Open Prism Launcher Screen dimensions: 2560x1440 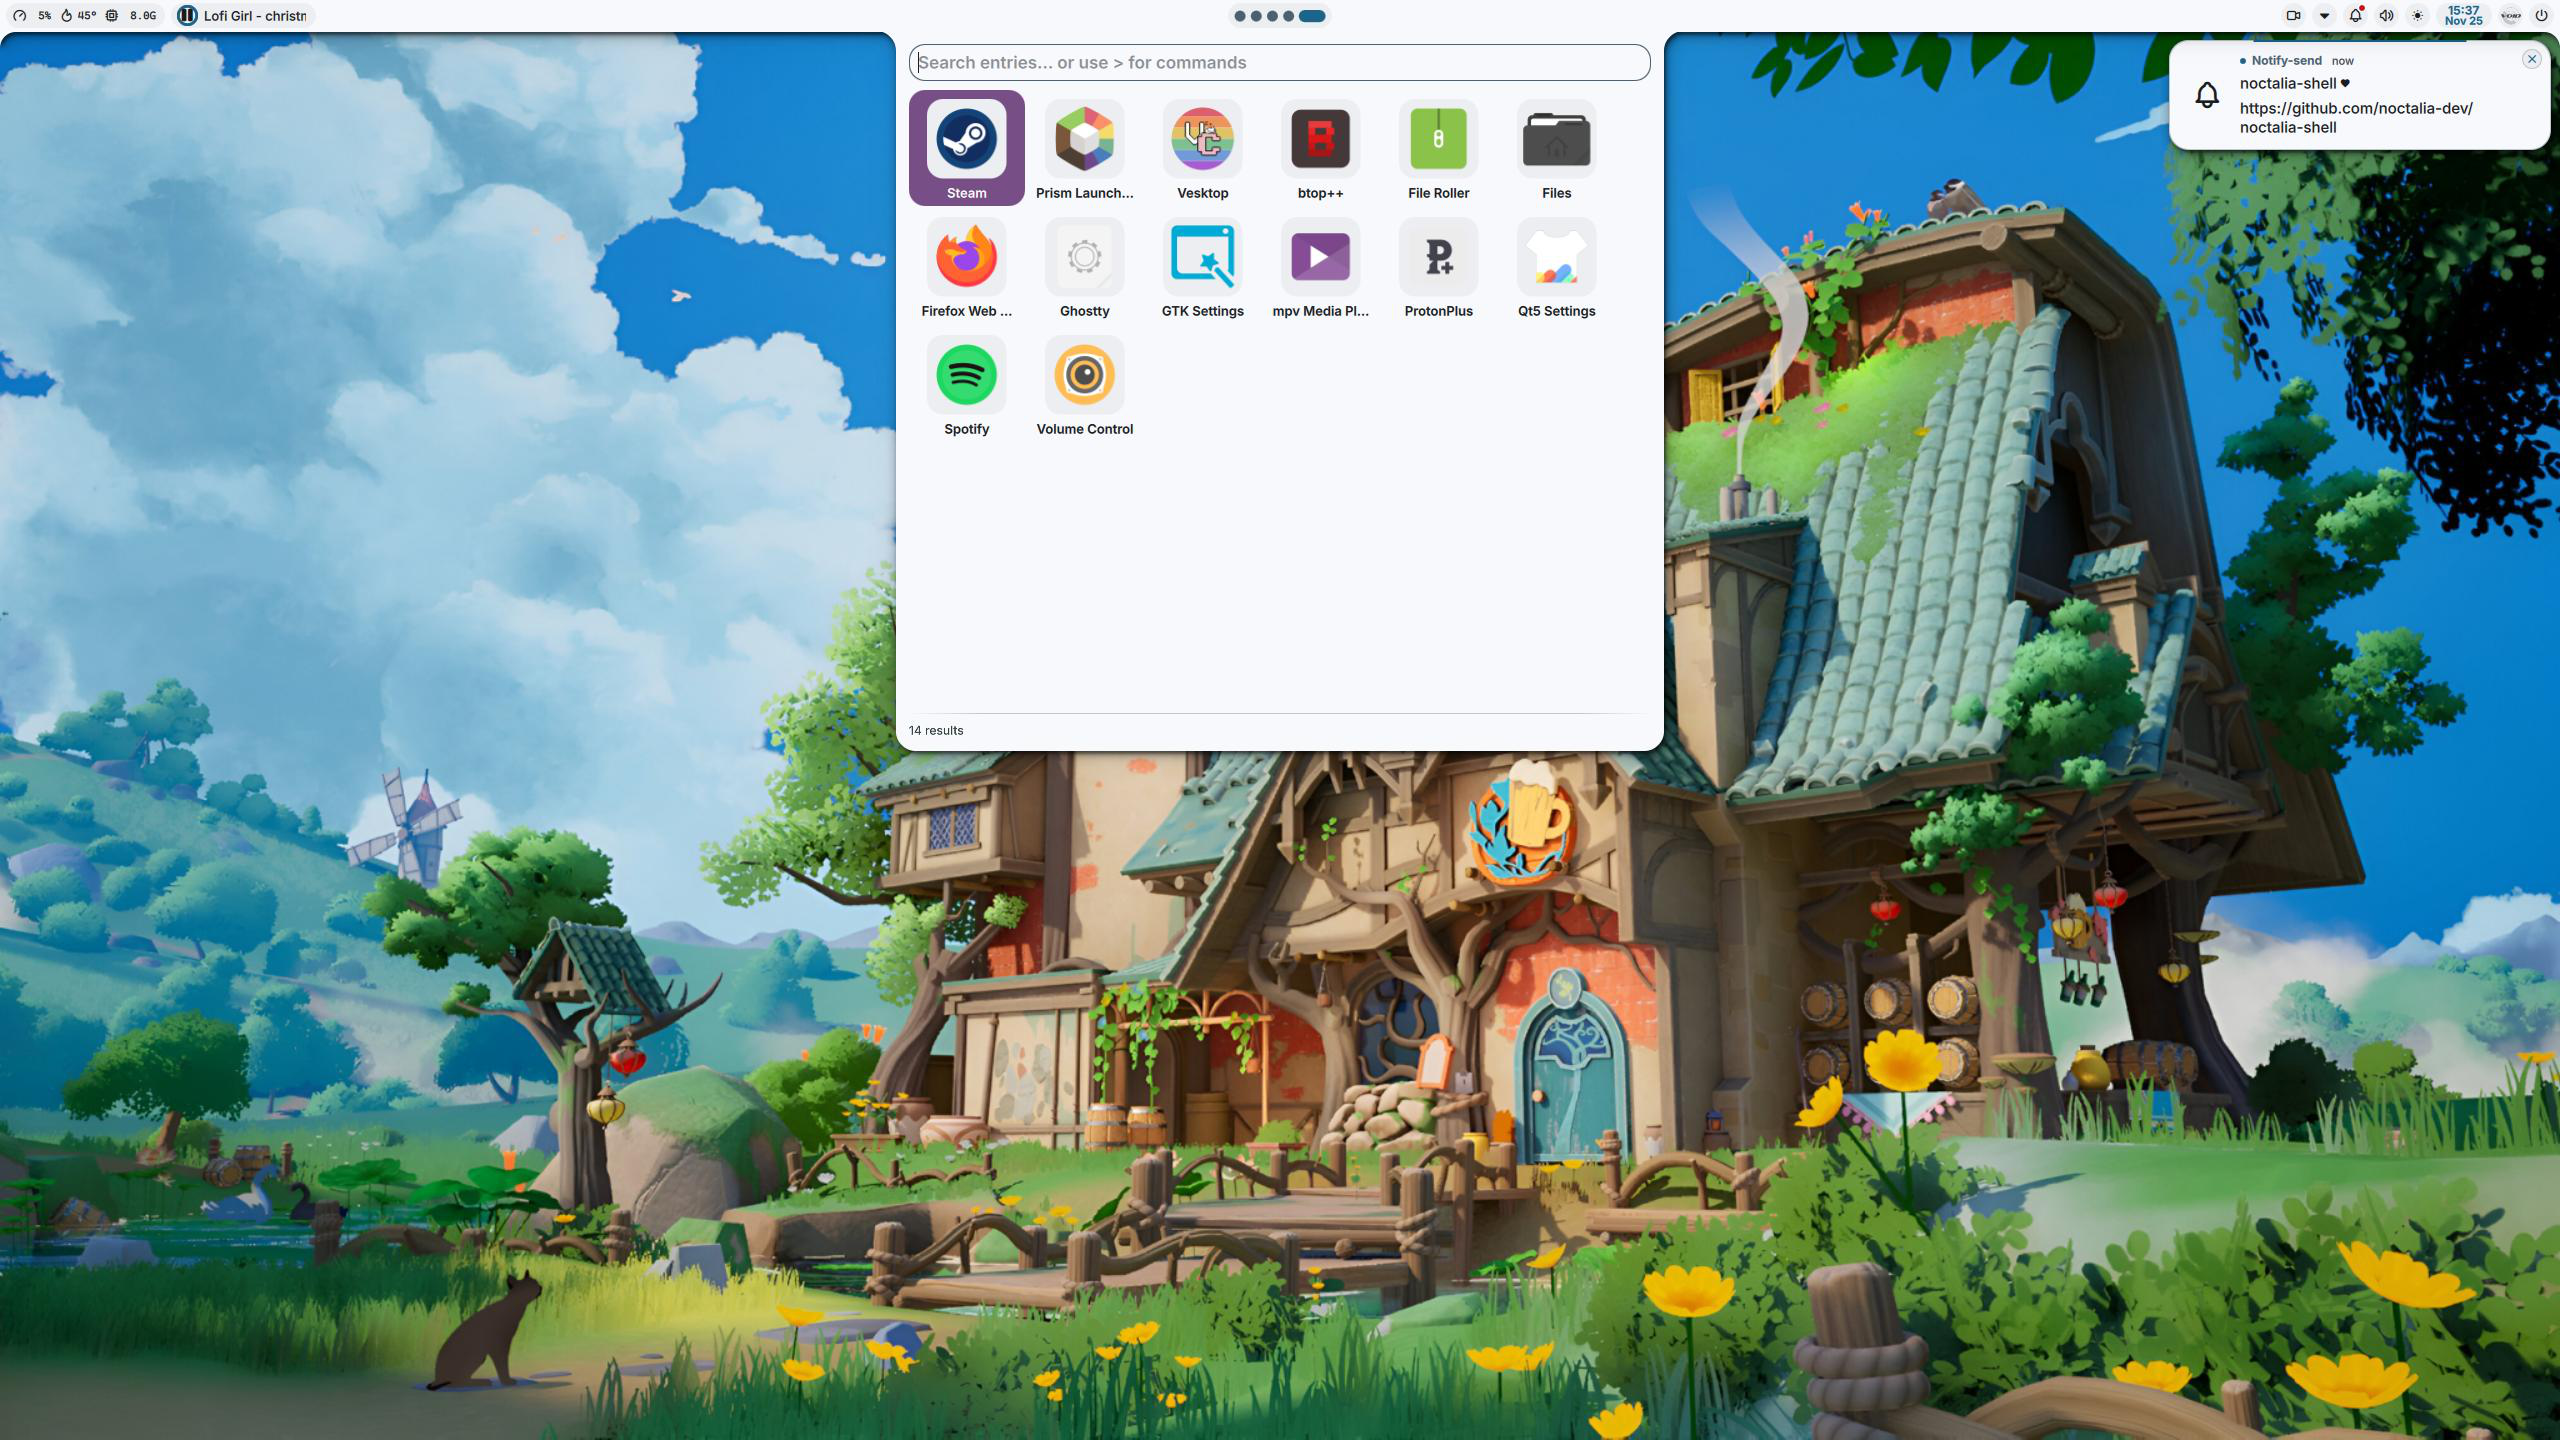pyautogui.click(x=1084, y=148)
